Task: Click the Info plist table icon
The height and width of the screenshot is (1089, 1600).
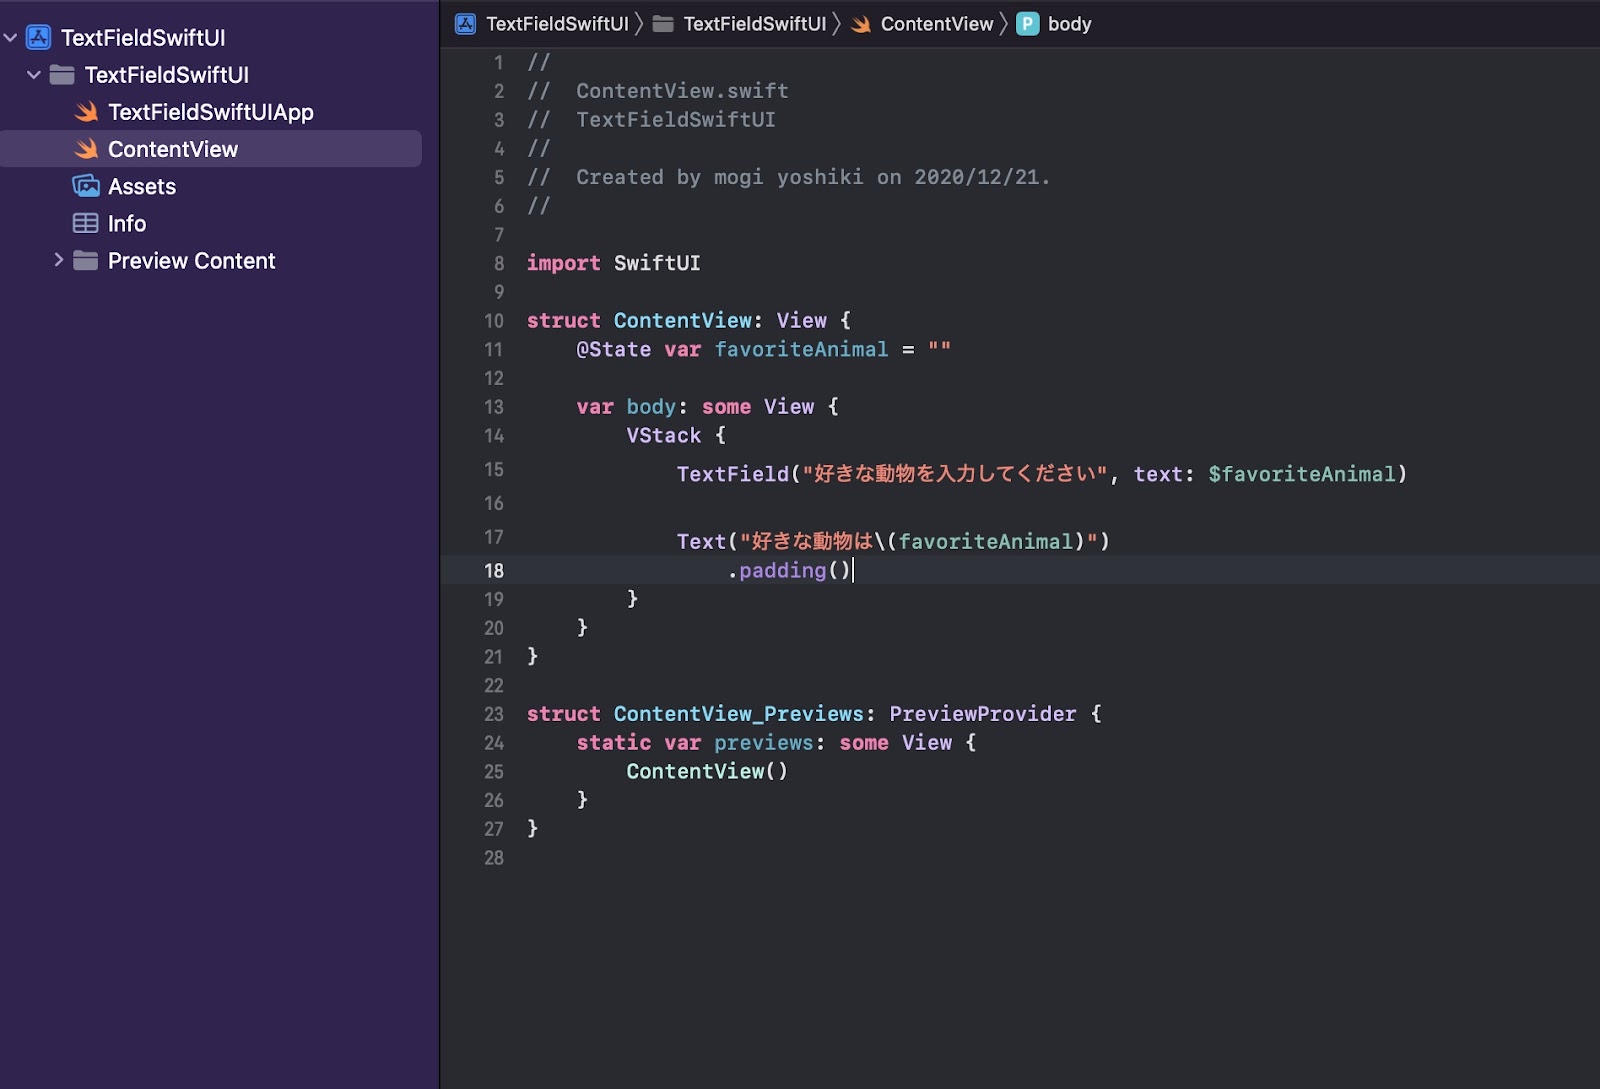Action: [86, 223]
